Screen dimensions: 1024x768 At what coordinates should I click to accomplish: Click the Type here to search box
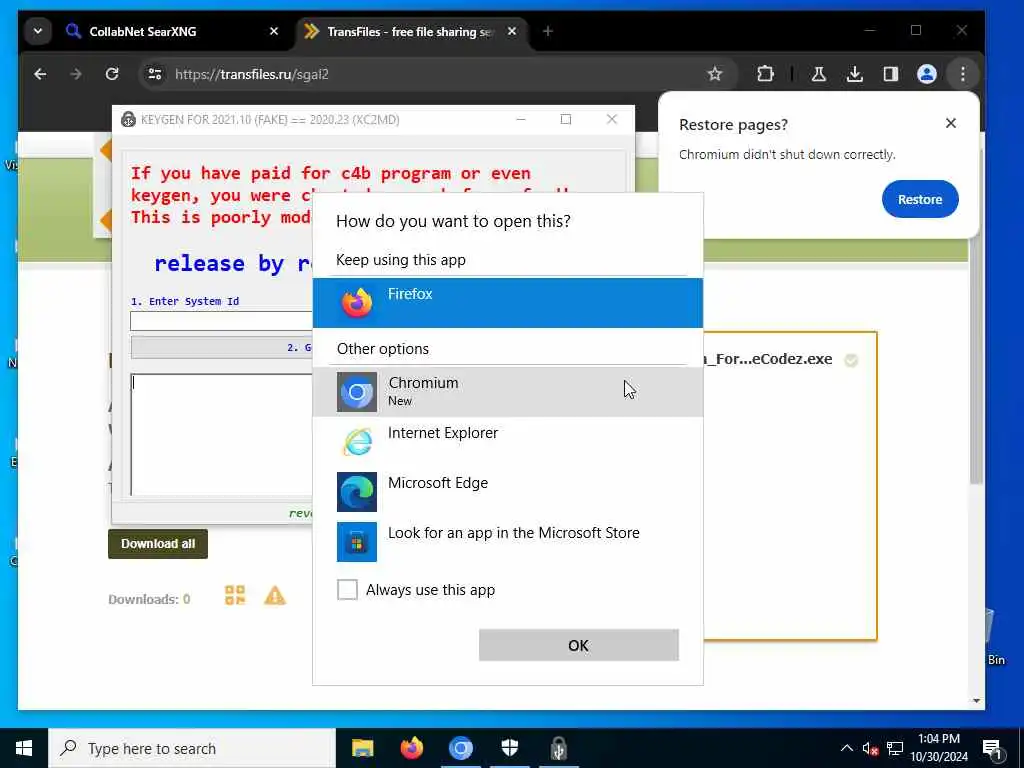click(x=192, y=748)
